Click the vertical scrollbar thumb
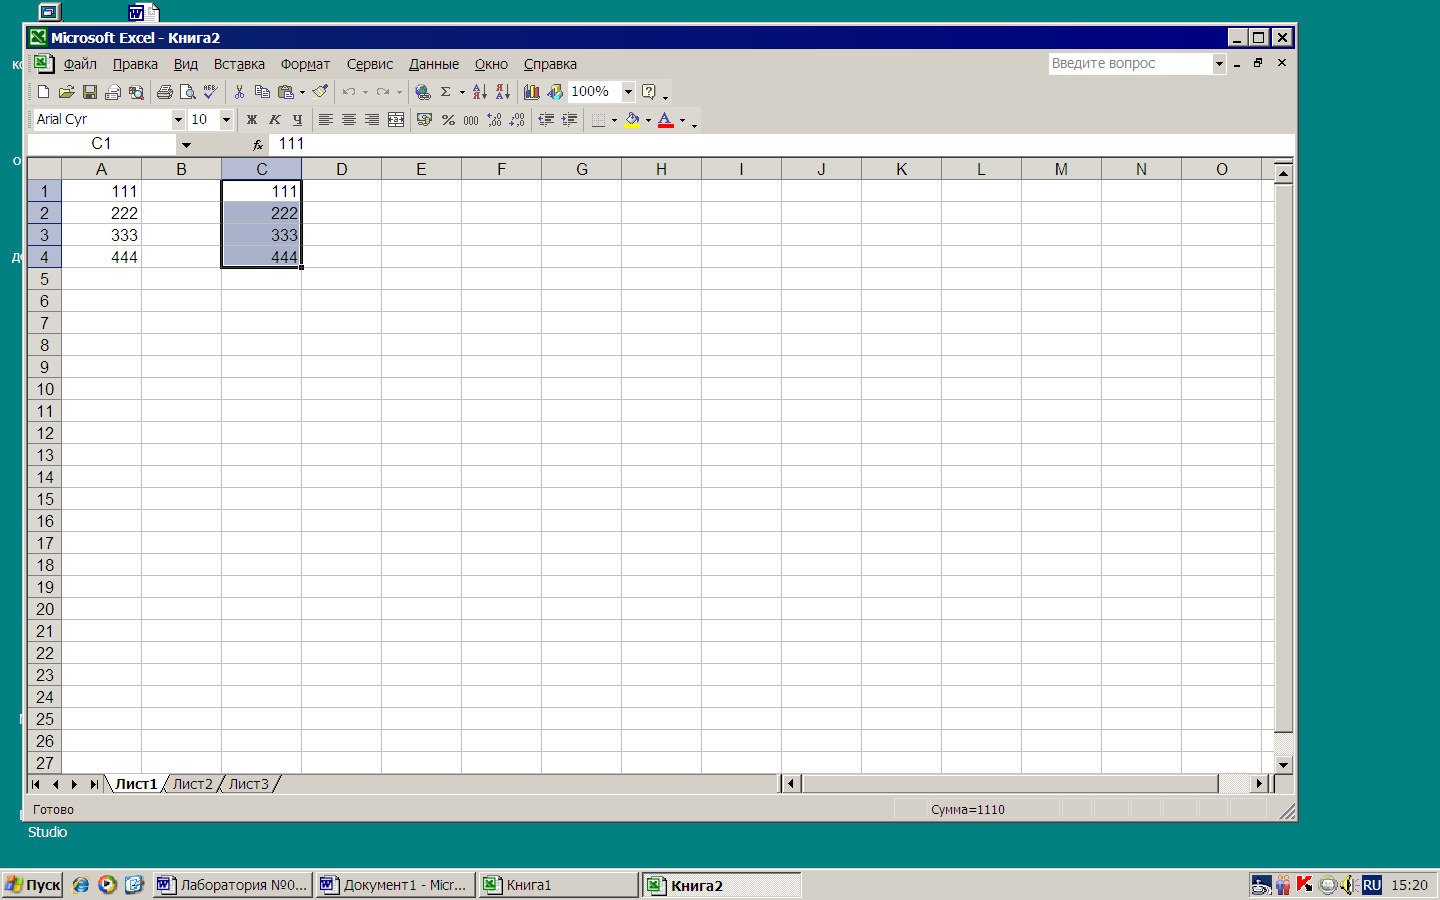 pyautogui.click(x=1284, y=457)
